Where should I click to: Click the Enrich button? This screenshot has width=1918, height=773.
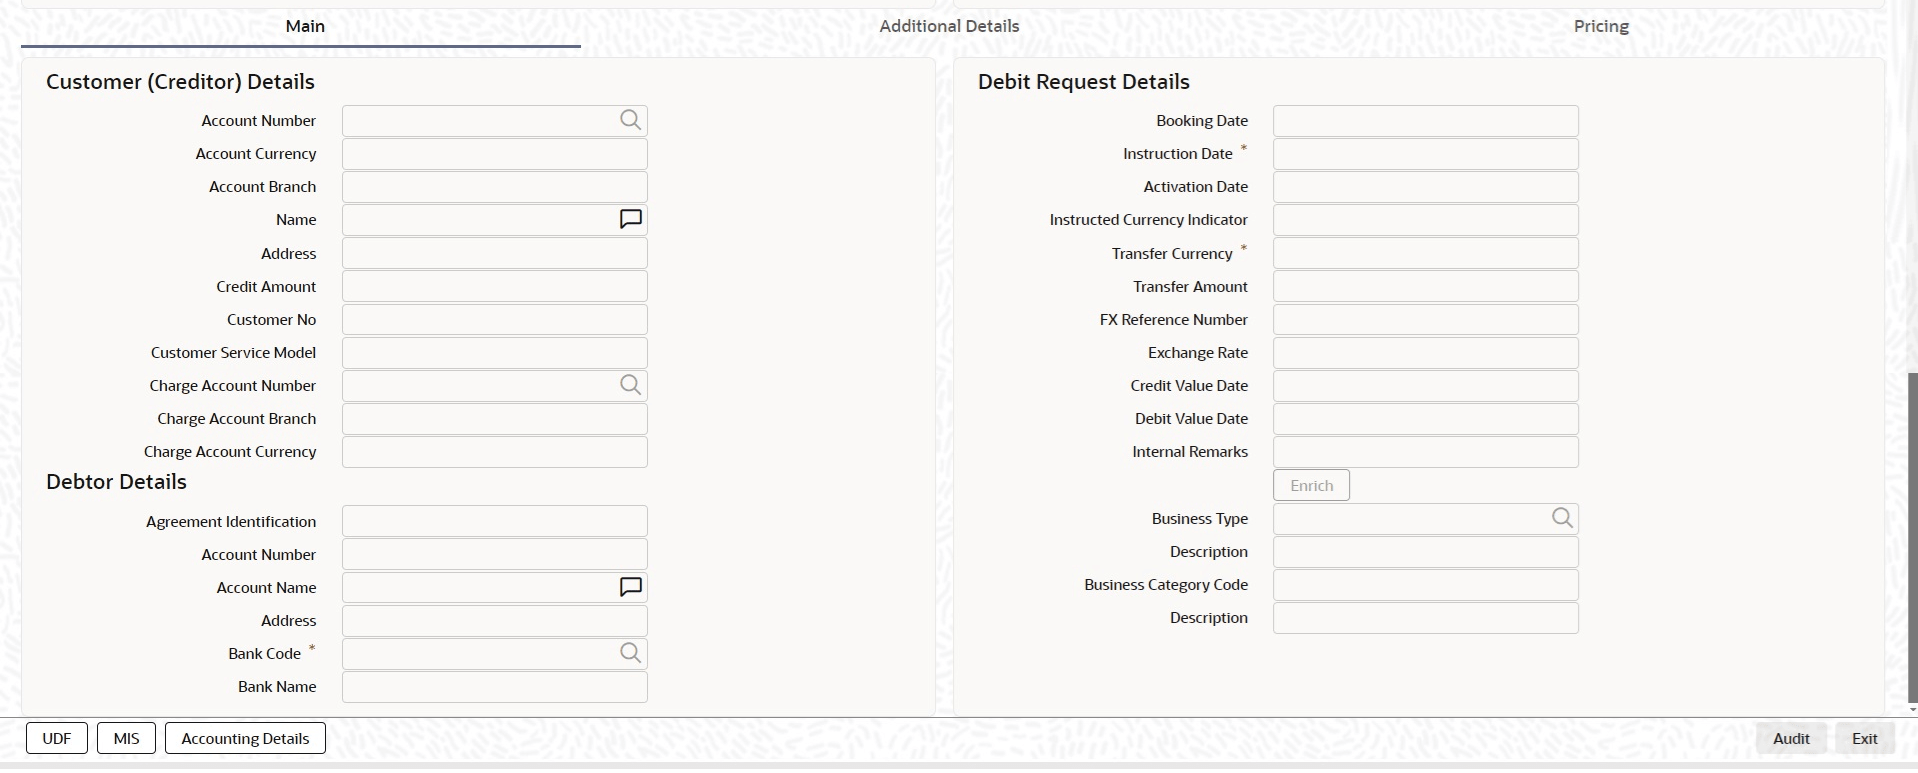1311,485
